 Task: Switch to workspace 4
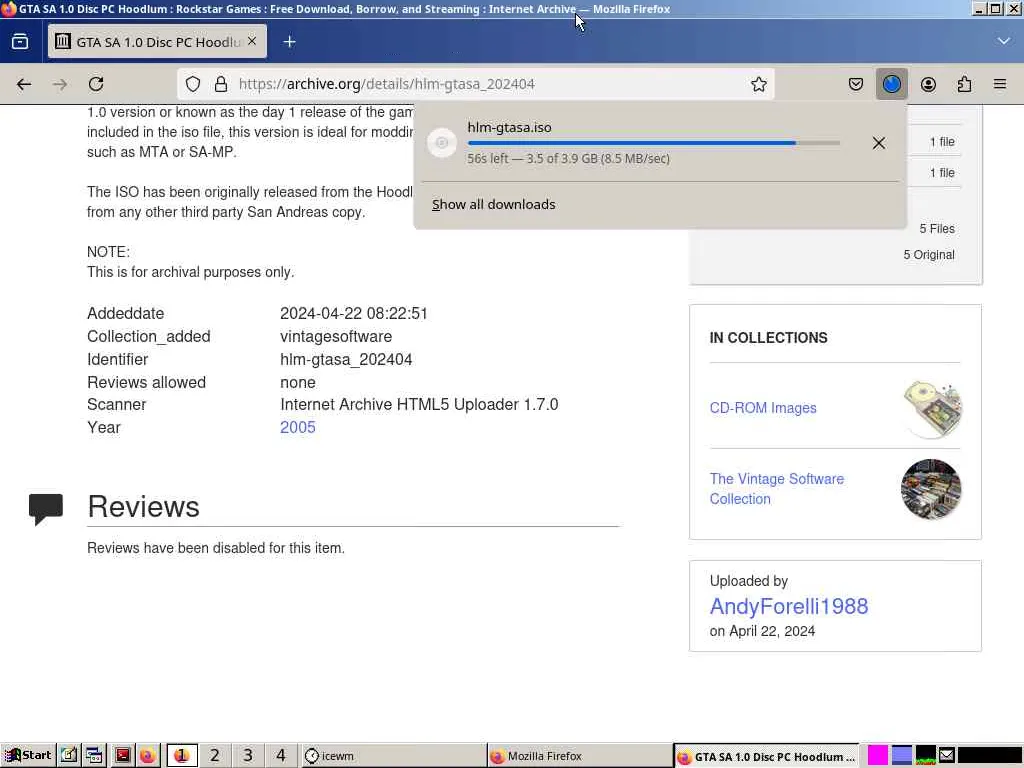click(281, 756)
